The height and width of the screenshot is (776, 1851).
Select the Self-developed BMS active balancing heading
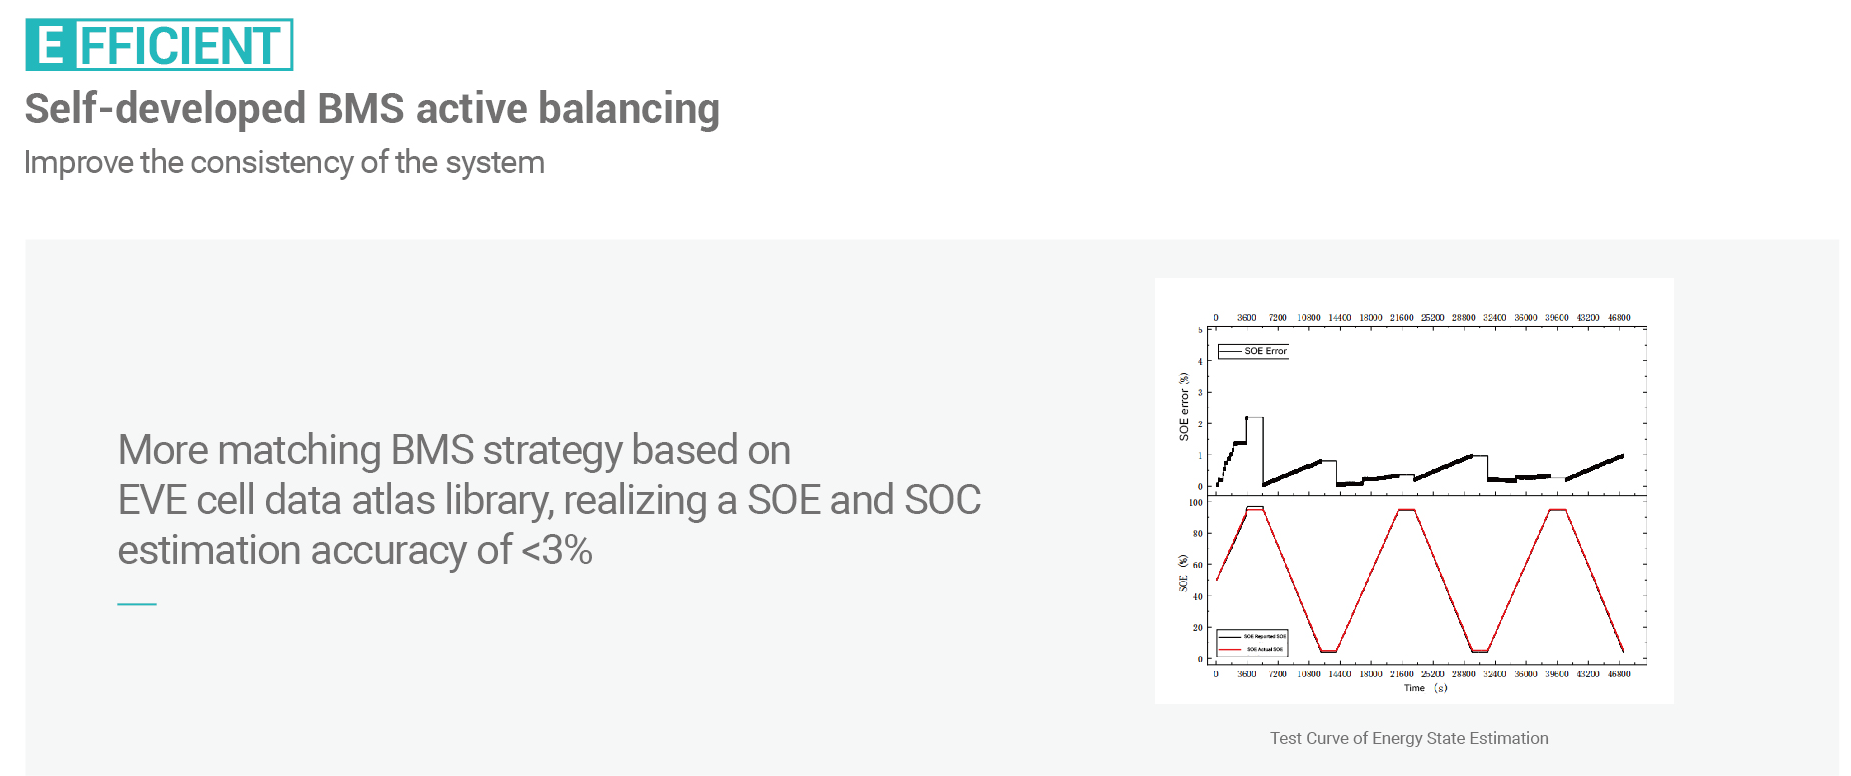(x=372, y=109)
